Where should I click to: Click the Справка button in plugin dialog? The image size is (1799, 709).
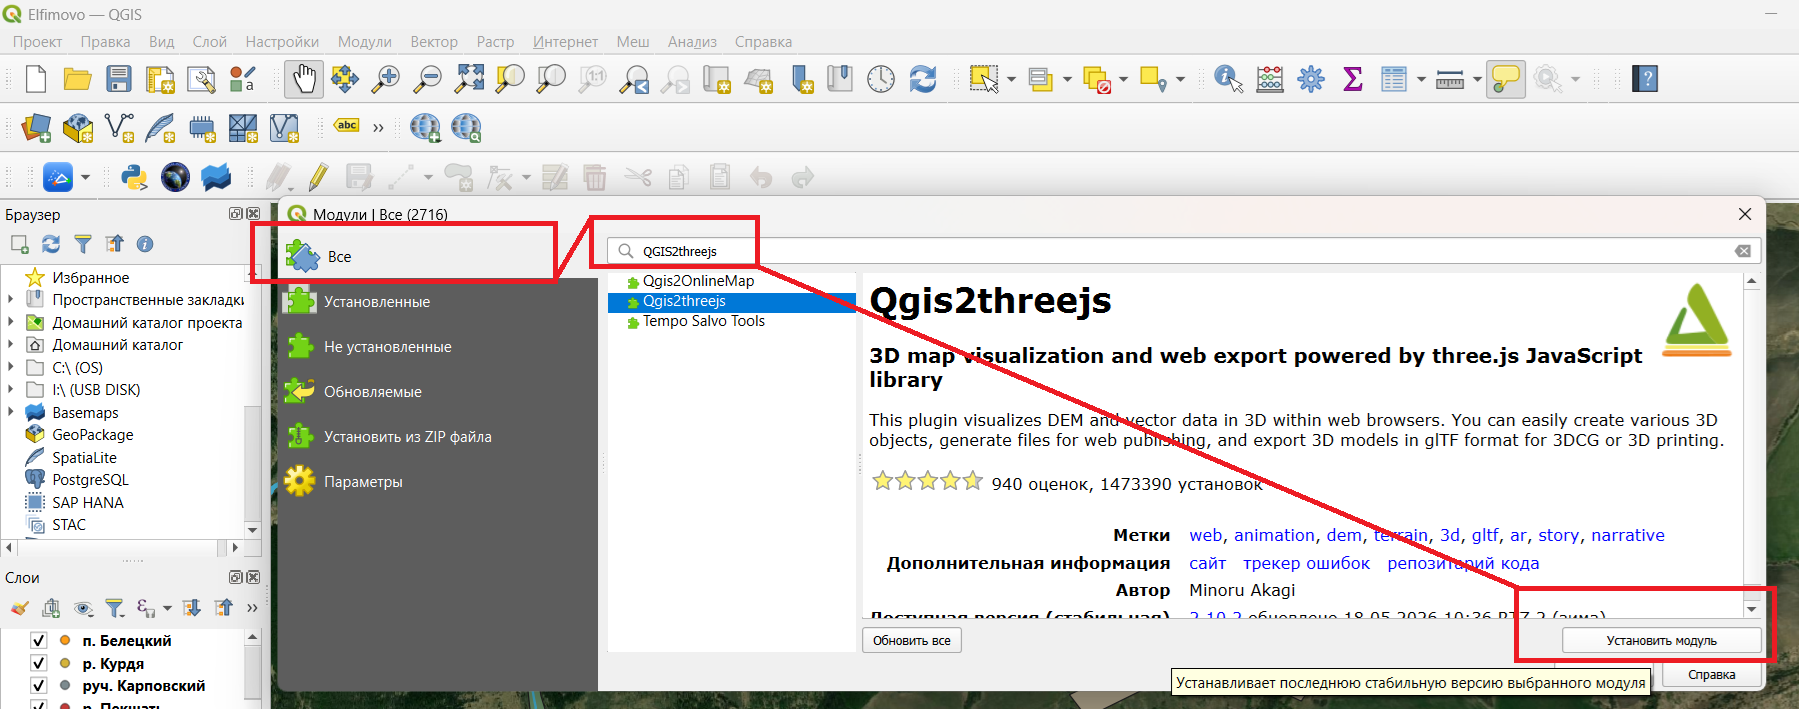point(1711,675)
